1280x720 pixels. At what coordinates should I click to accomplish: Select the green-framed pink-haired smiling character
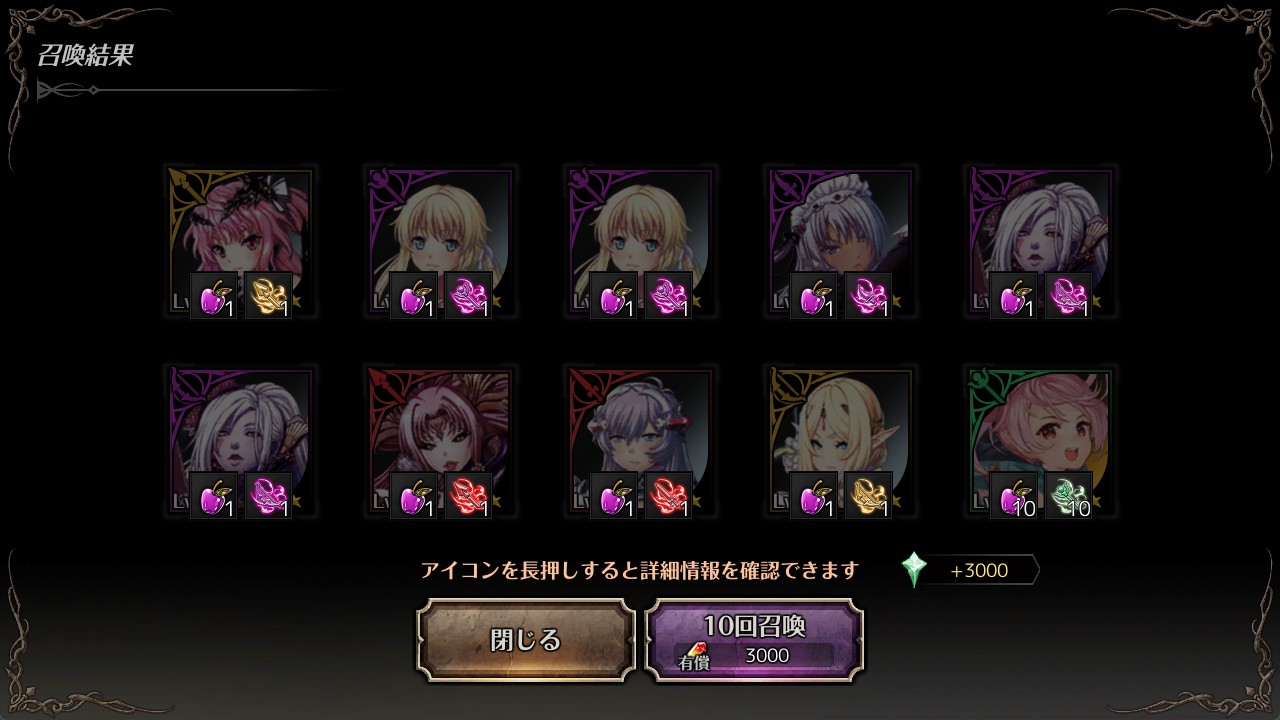(1040, 442)
